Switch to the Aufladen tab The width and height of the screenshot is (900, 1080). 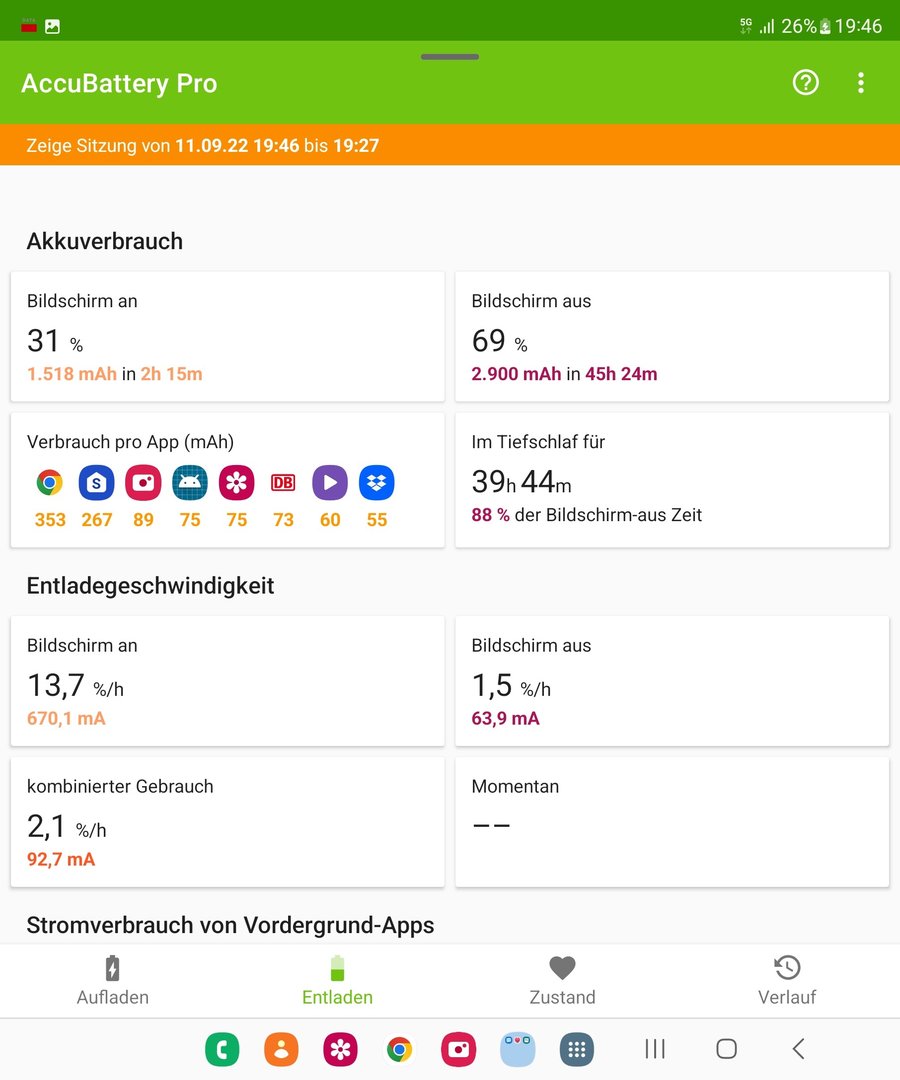tap(113, 980)
